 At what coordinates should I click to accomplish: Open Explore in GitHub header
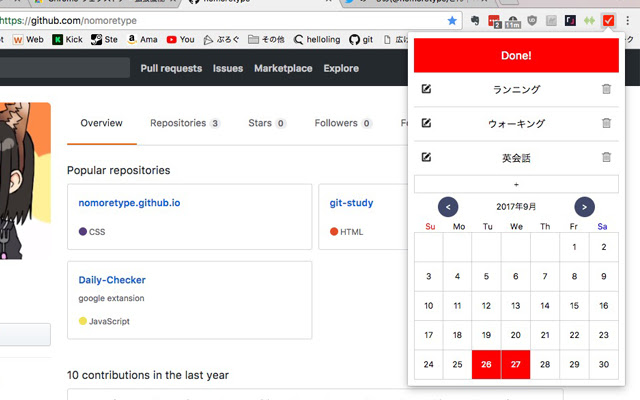pyautogui.click(x=341, y=68)
